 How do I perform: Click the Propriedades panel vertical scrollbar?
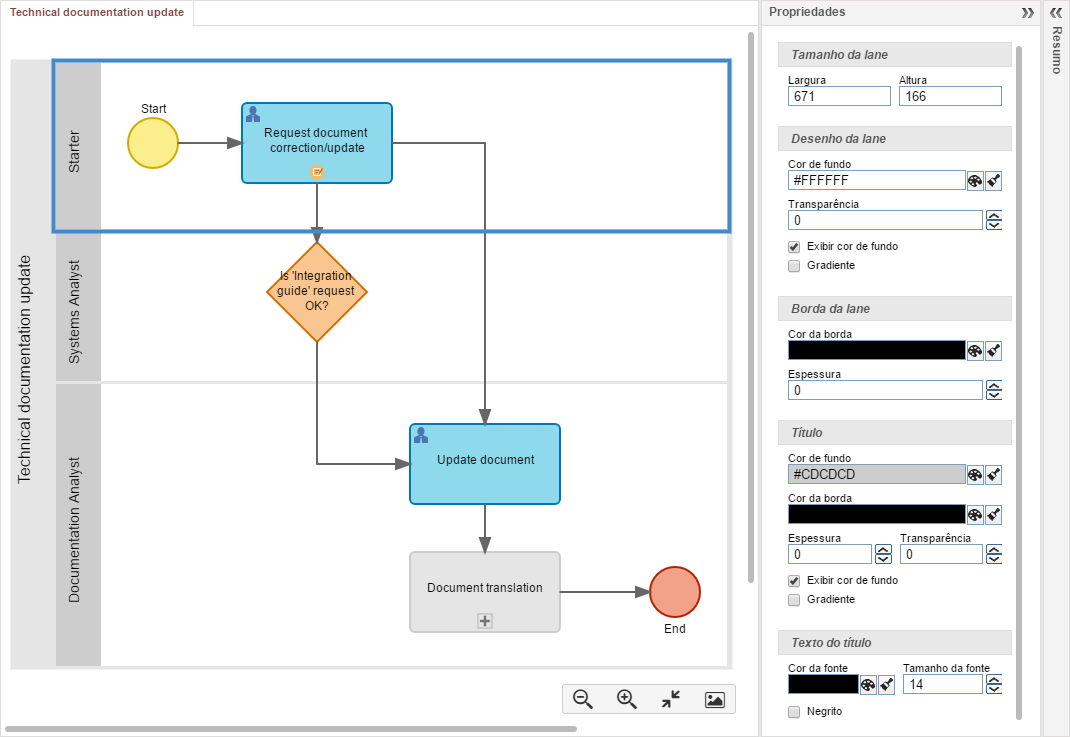tap(1019, 382)
